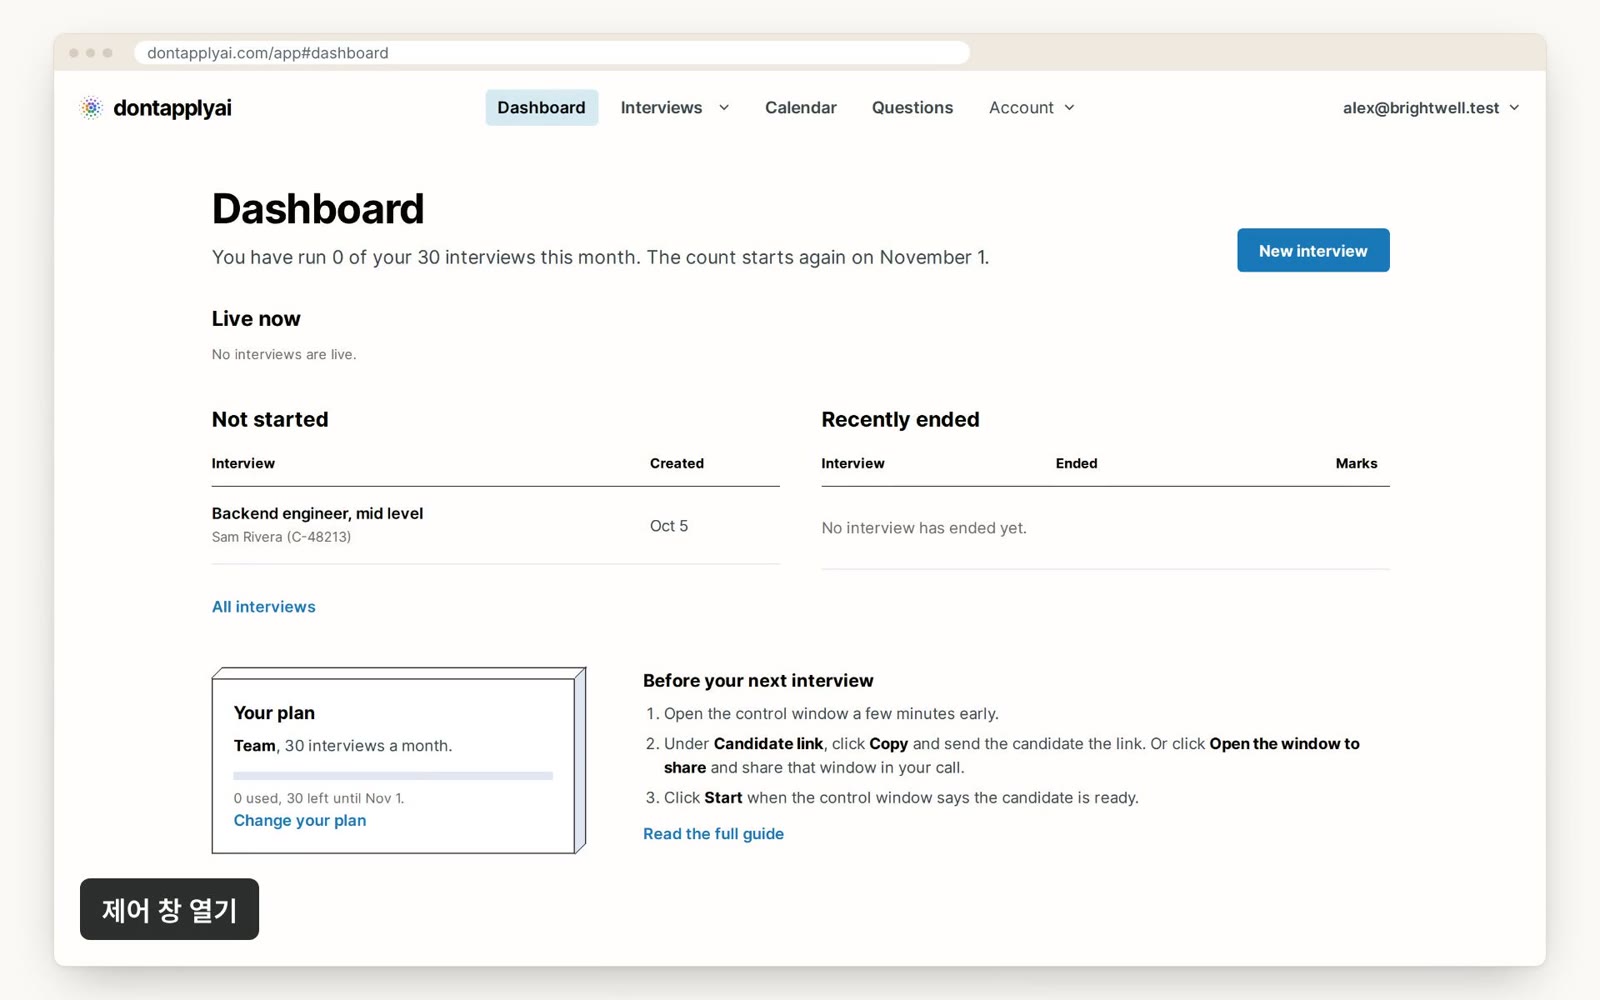Click the Marks column header
Screen dimensions: 1600x1000
click(1356, 464)
